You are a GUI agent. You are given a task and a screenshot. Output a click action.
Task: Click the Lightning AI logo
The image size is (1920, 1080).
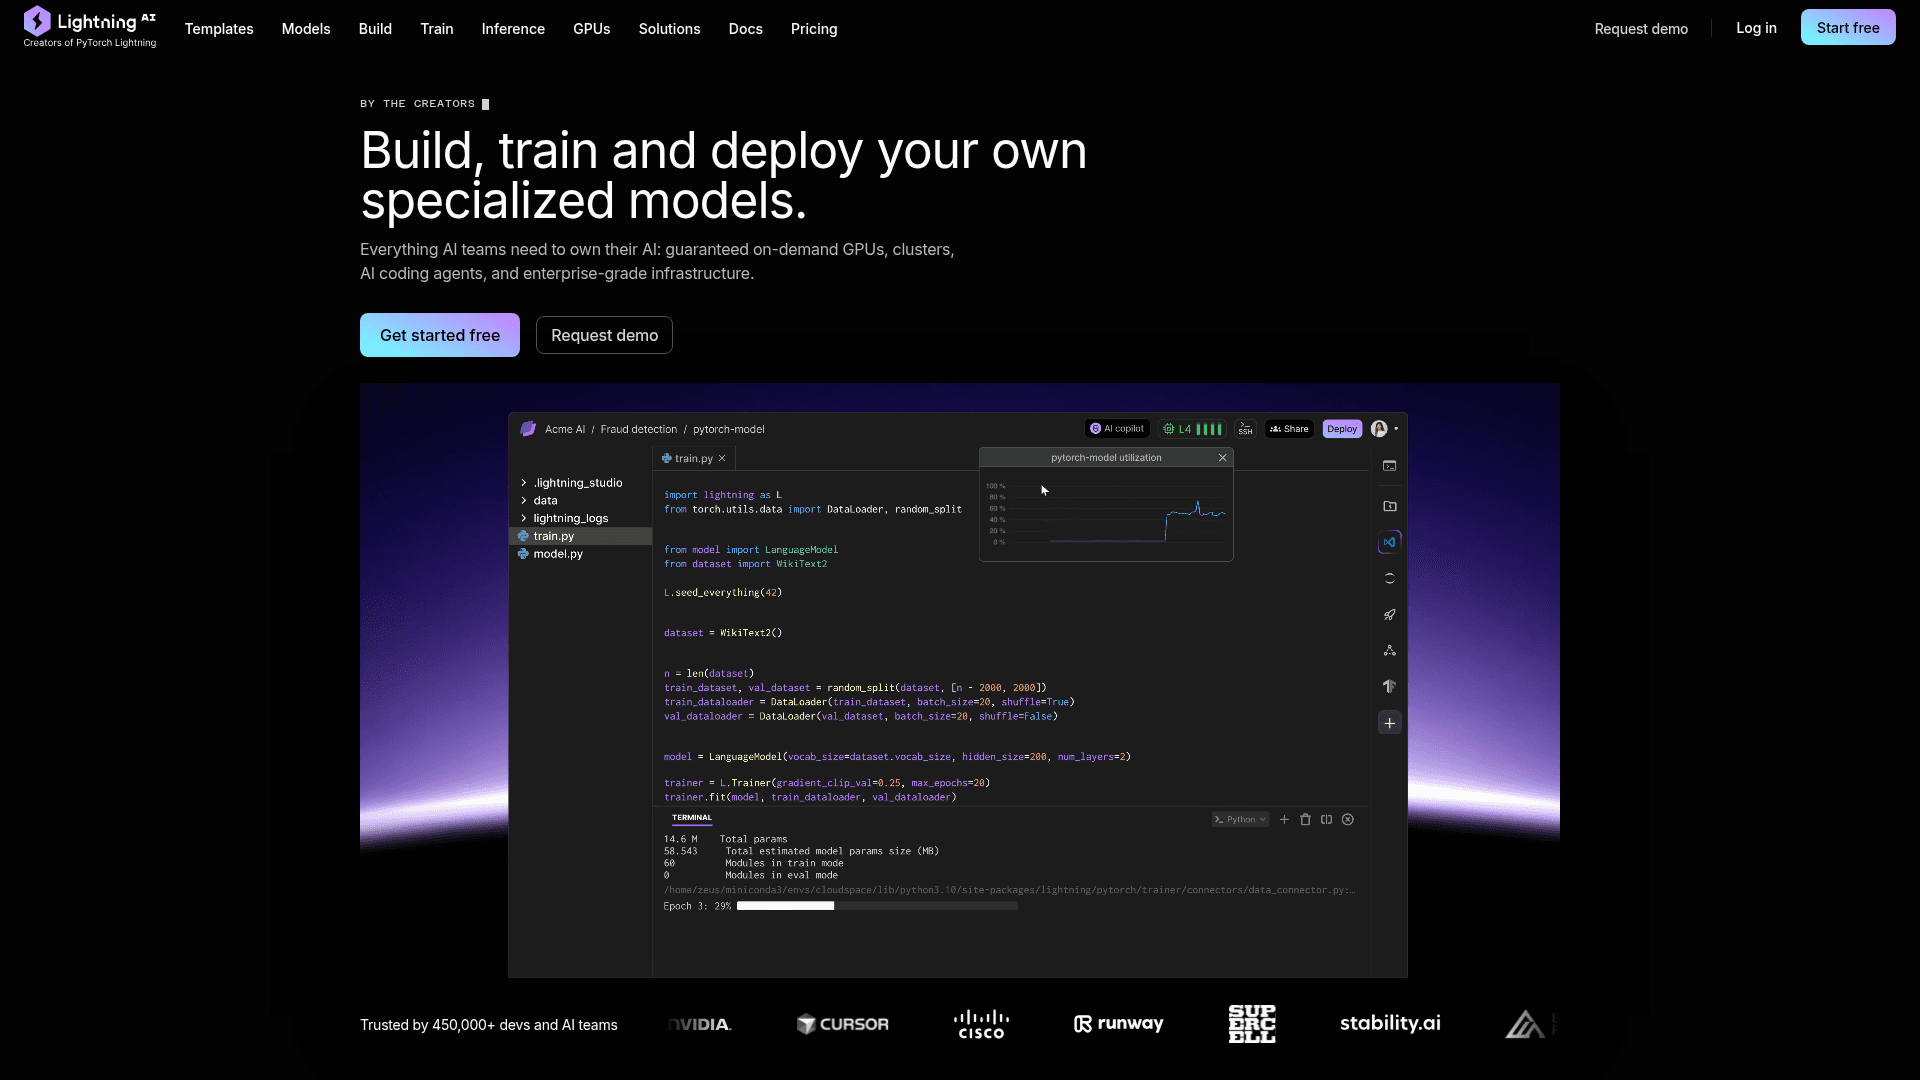(90, 27)
